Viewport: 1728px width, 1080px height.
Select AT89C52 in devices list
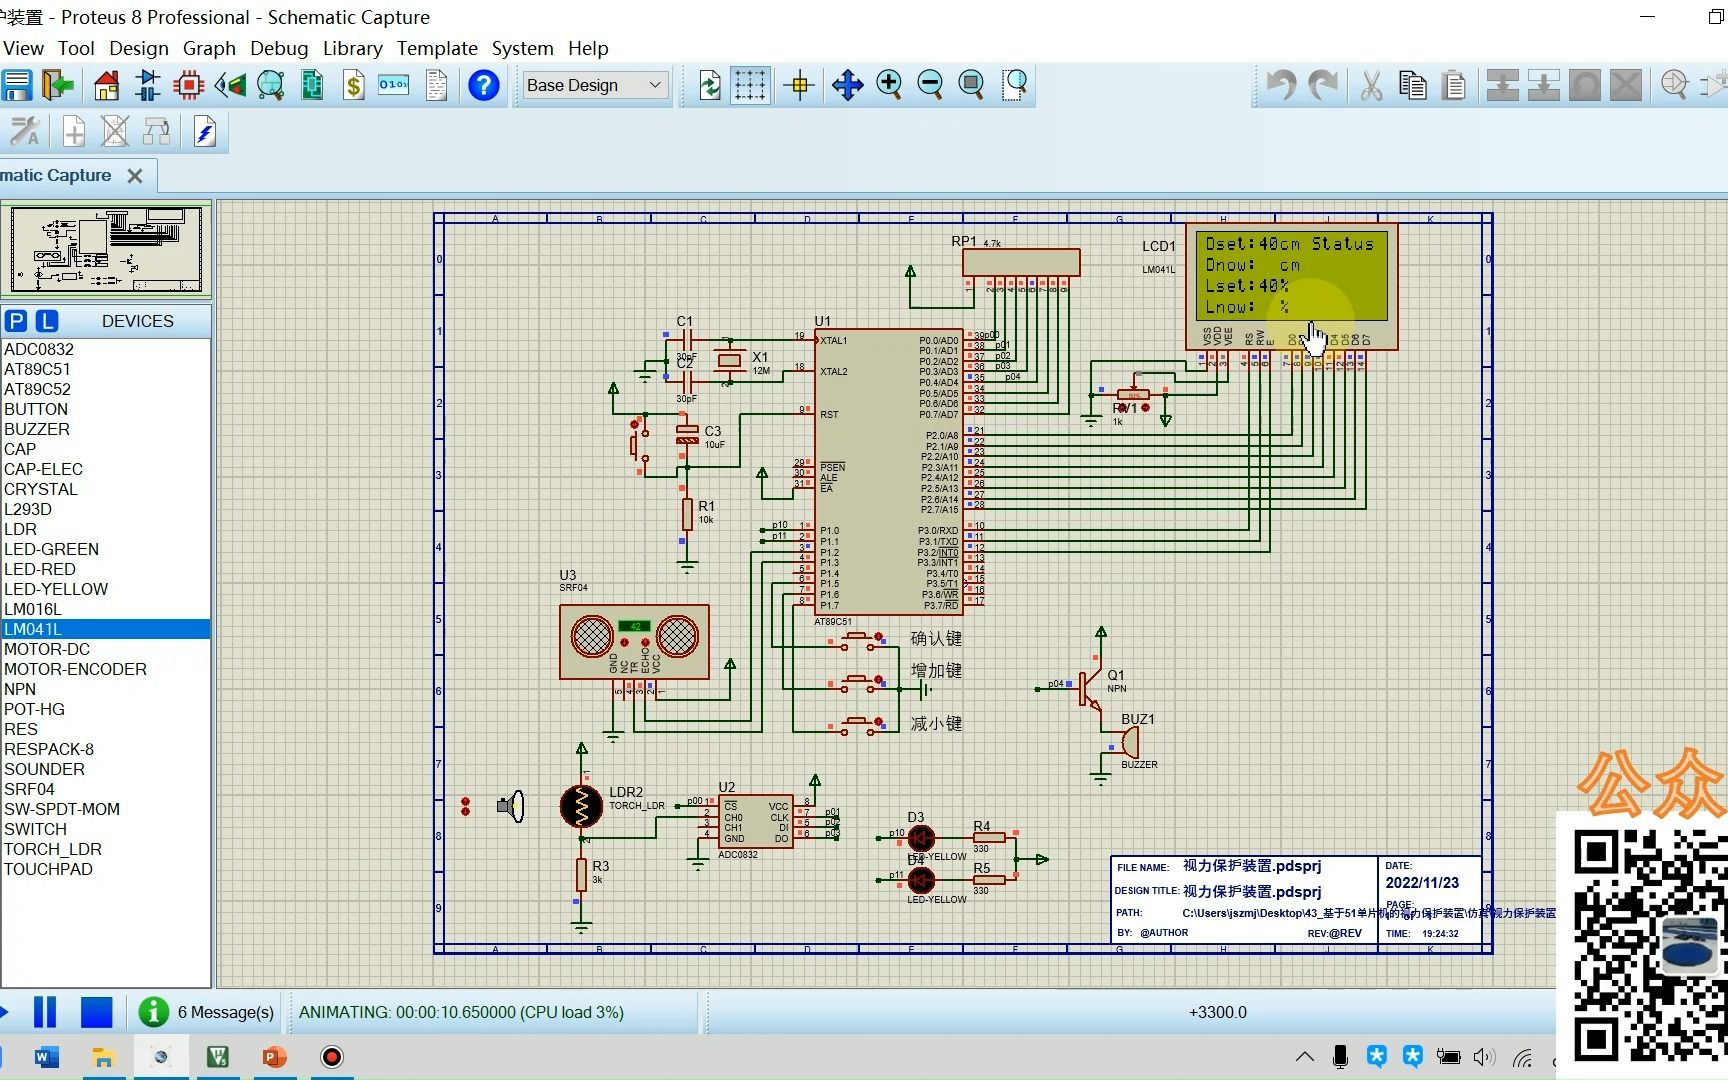(x=106, y=389)
